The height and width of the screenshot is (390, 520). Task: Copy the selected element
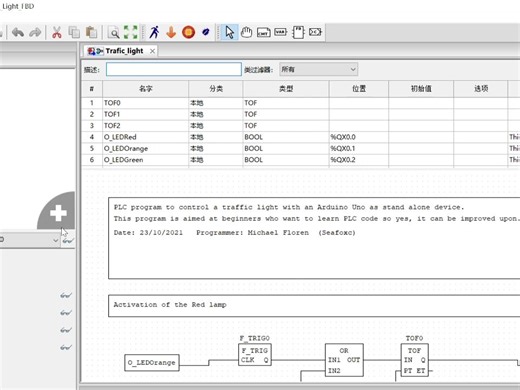coord(74,32)
